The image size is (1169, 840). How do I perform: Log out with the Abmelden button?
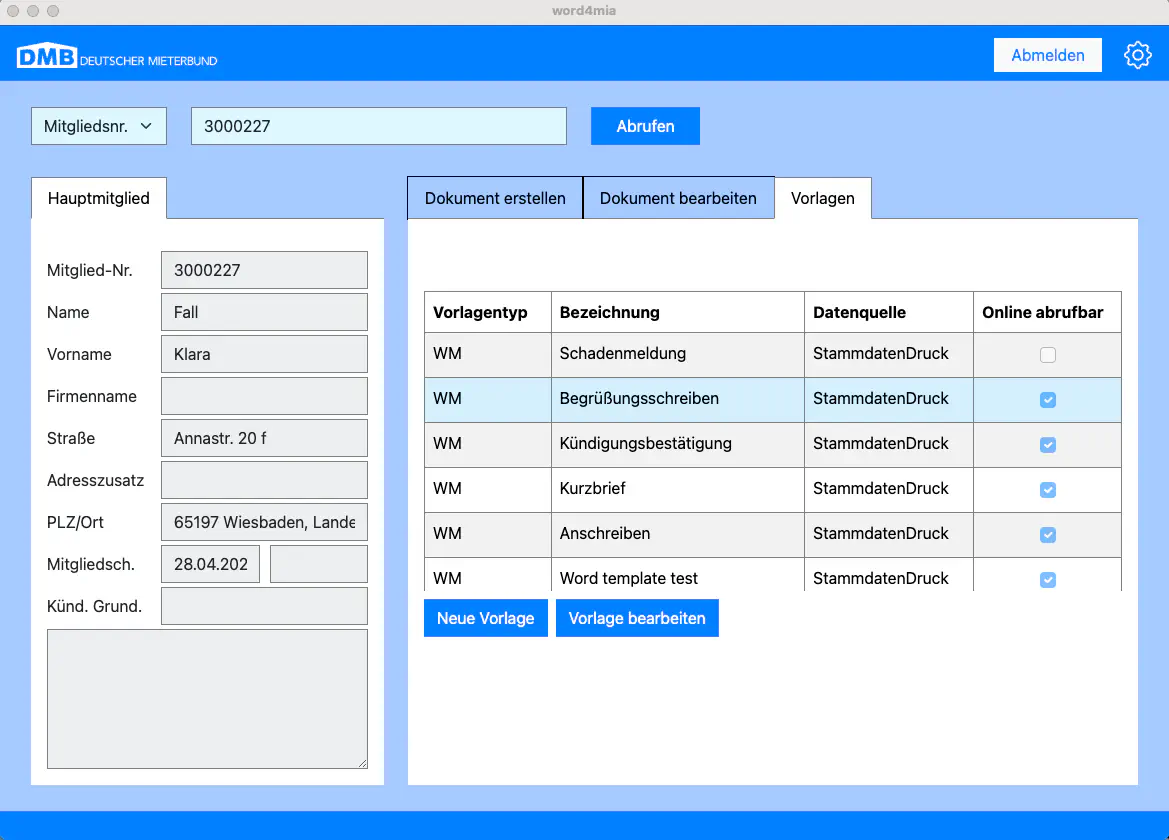click(x=1047, y=55)
